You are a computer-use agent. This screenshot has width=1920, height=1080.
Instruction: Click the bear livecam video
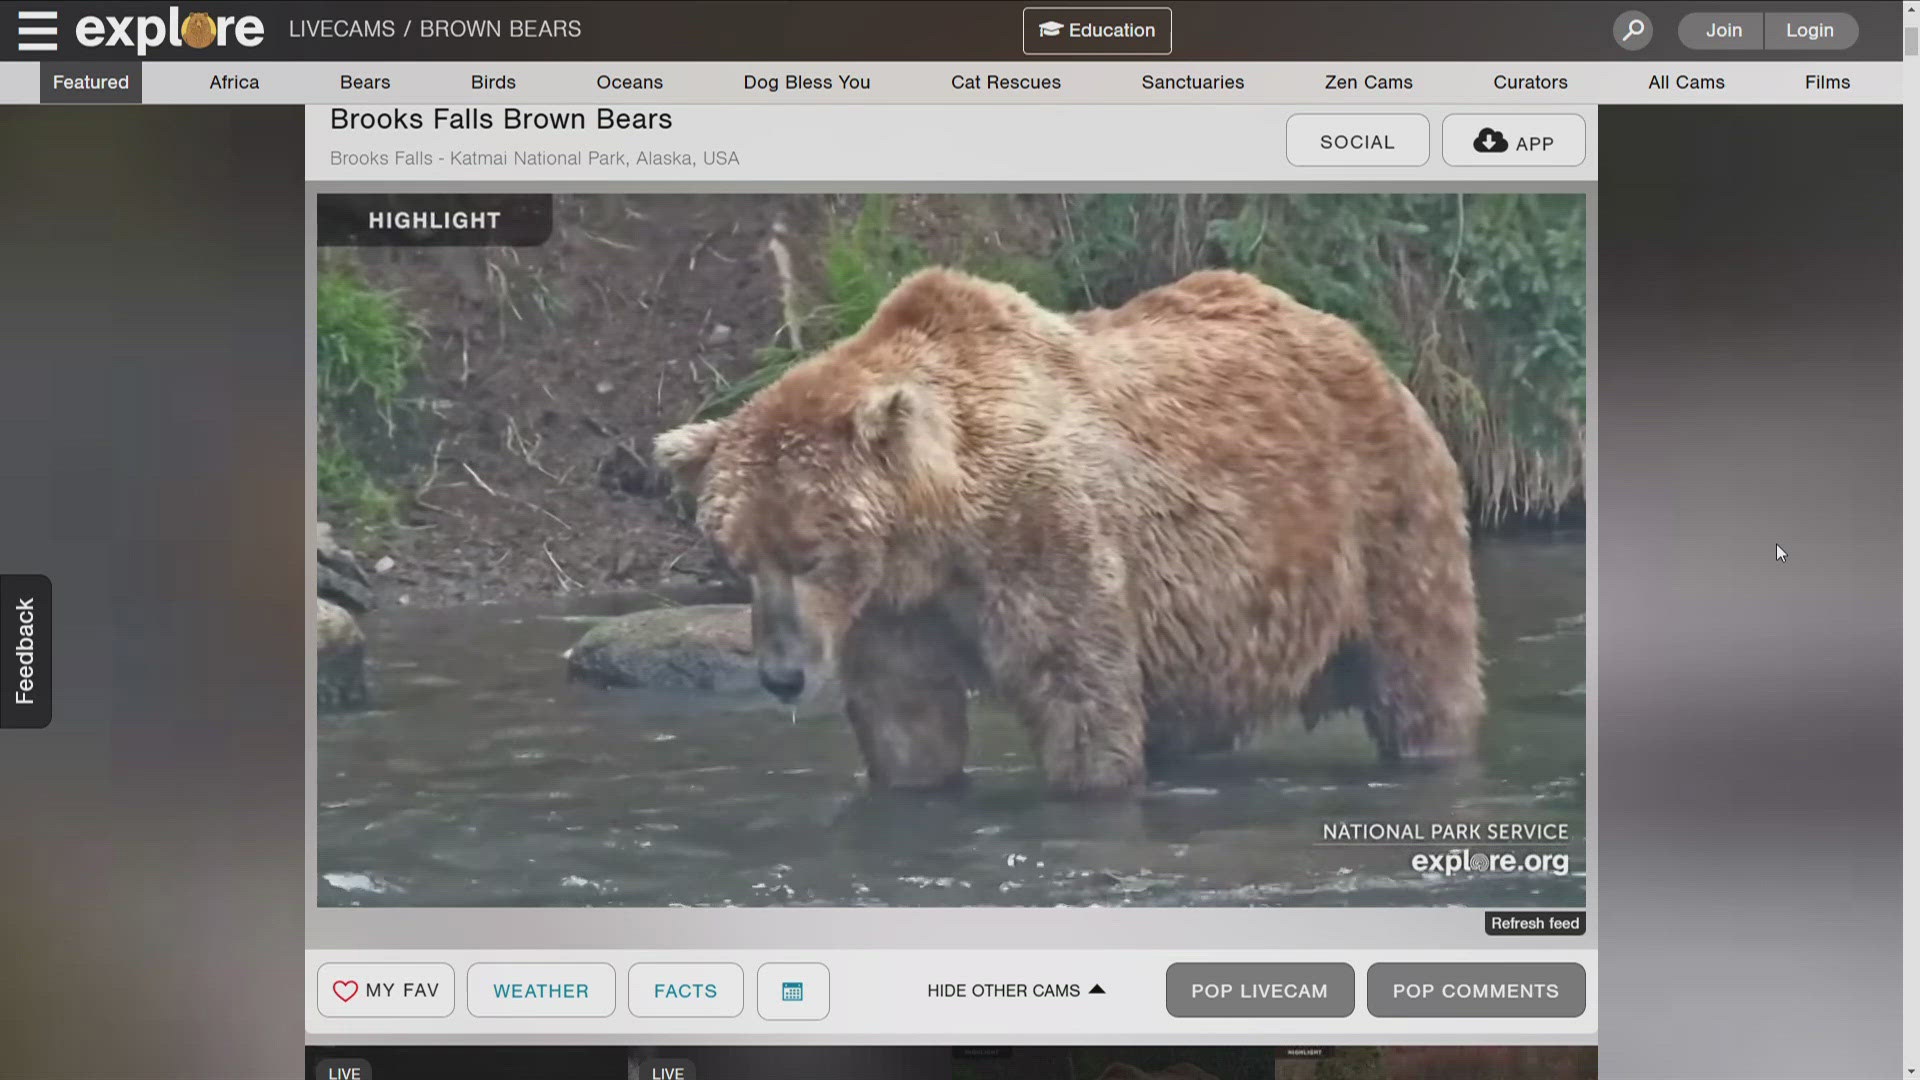951,550
